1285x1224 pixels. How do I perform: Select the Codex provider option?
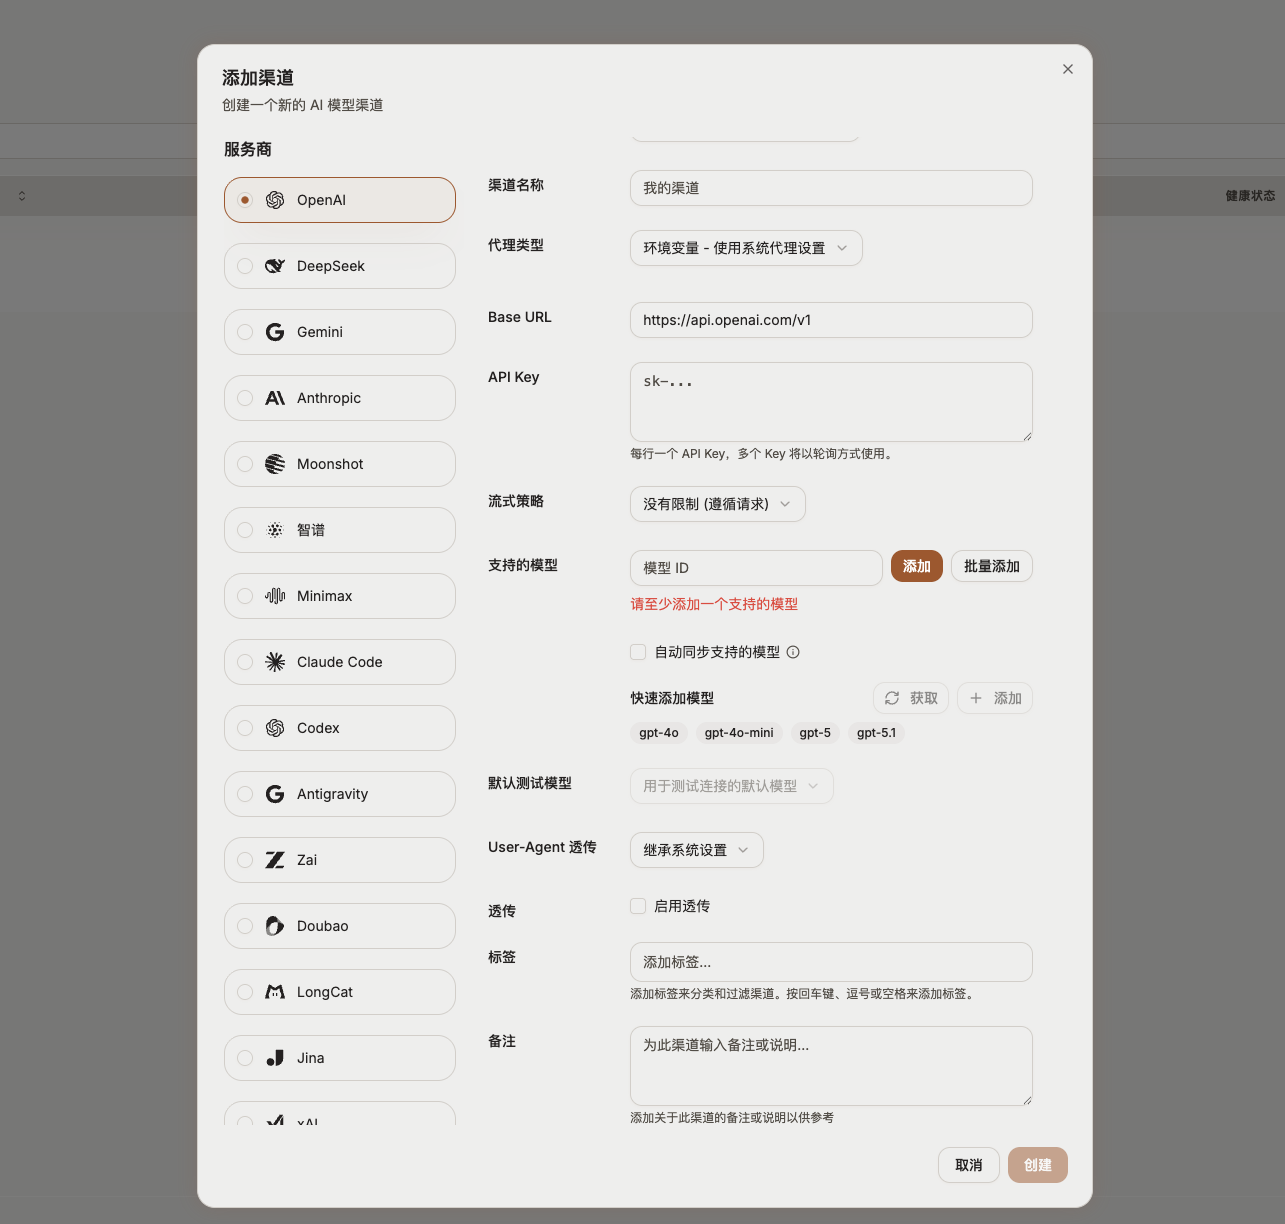click(340, 728)
